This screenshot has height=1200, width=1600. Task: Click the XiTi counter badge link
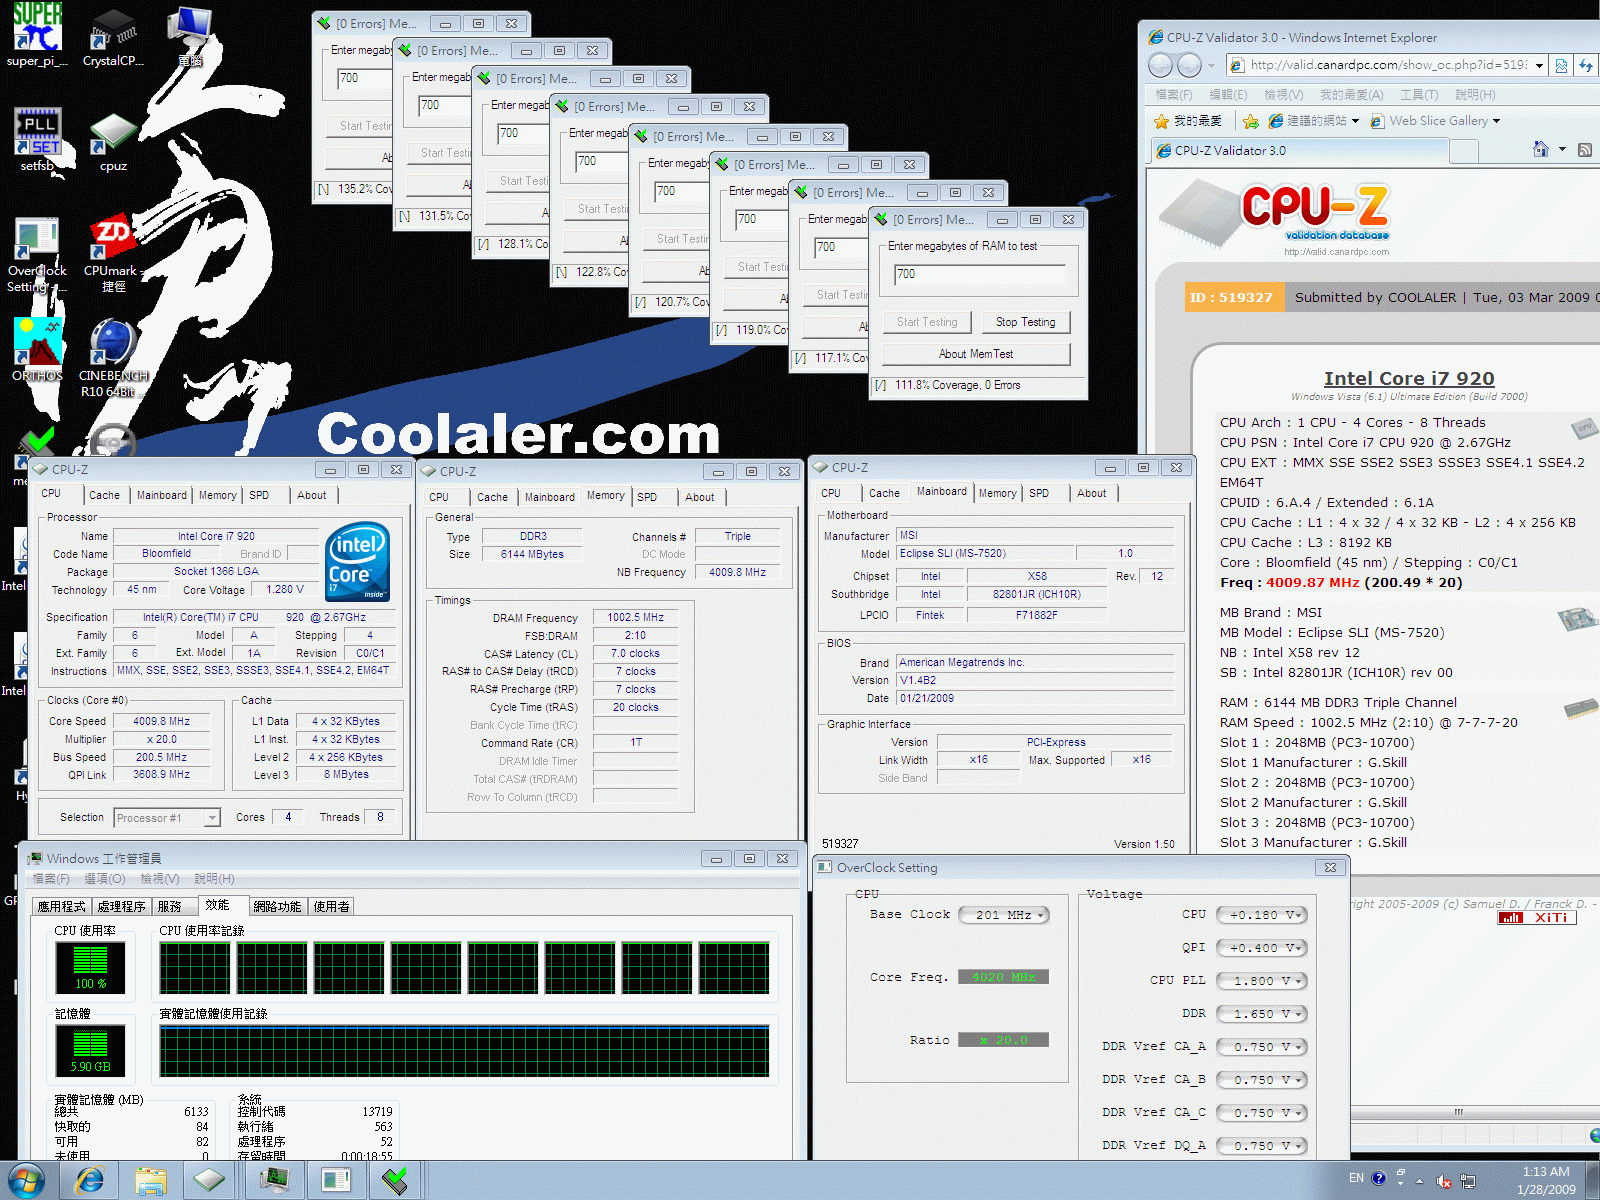(x=1537, y=917)
